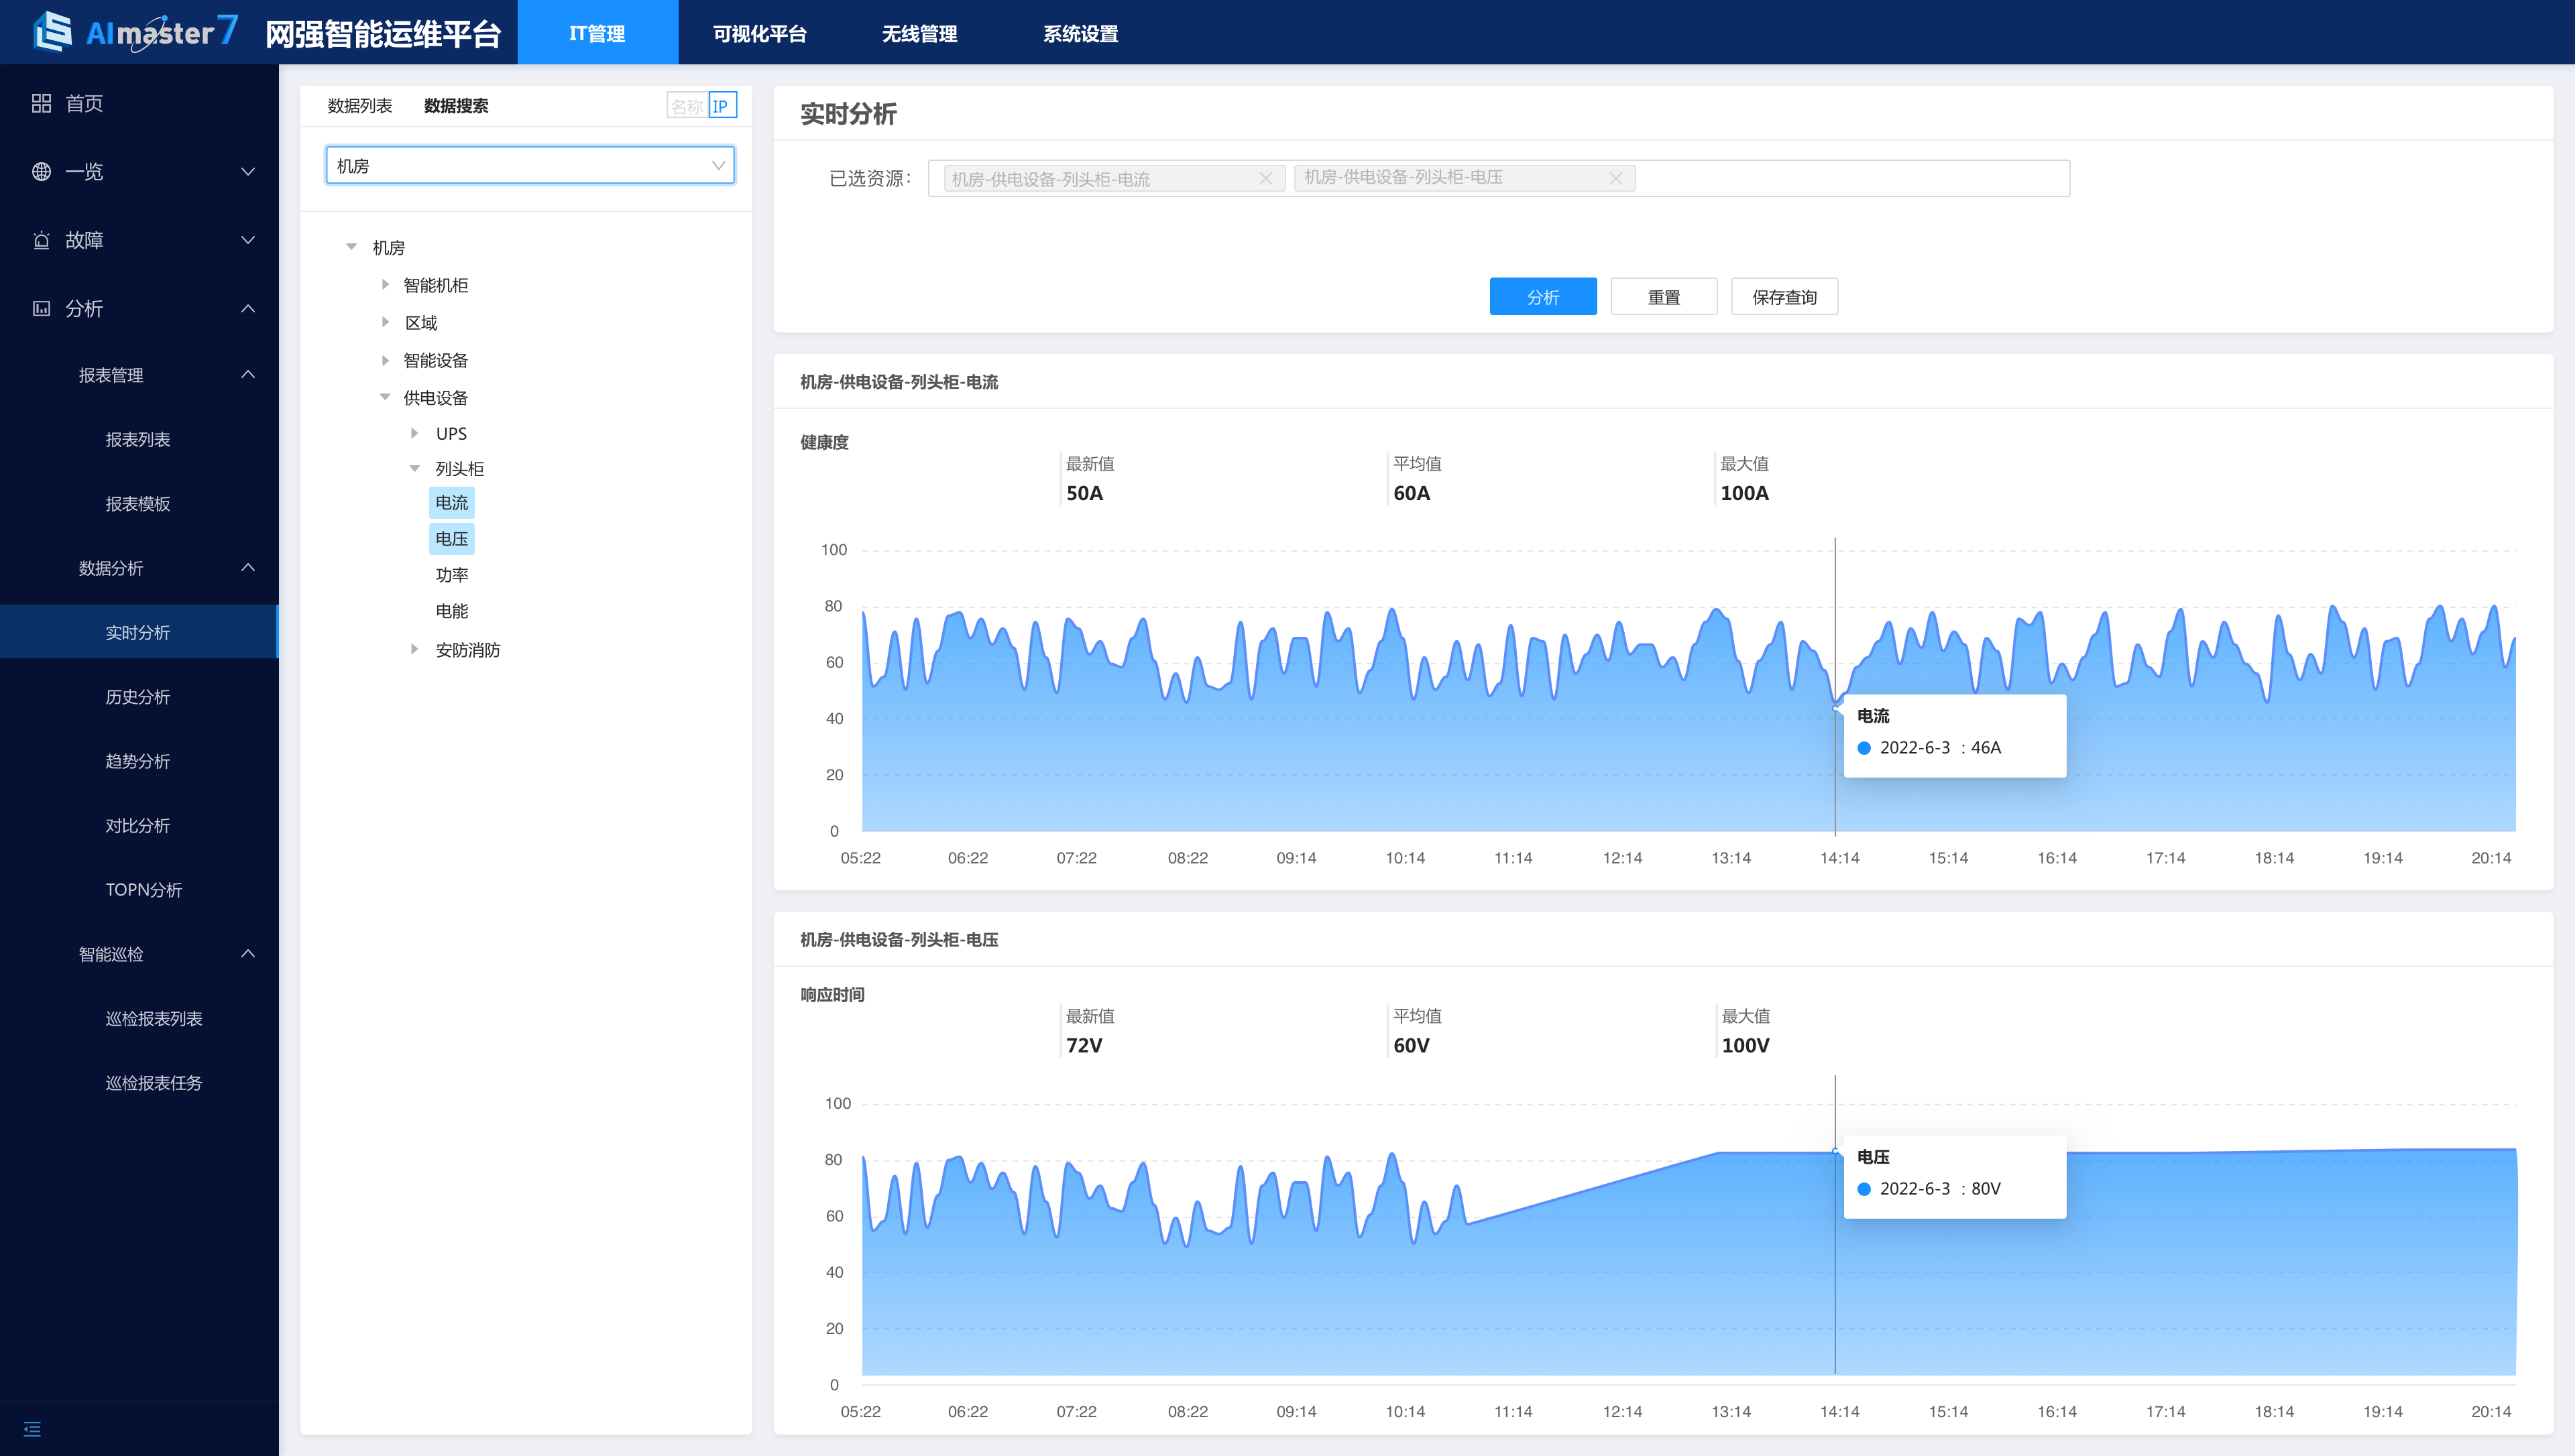This screenshot has width=2575, height=1456.
Task: Toggle search by IP
Action: tap(722, 106)
